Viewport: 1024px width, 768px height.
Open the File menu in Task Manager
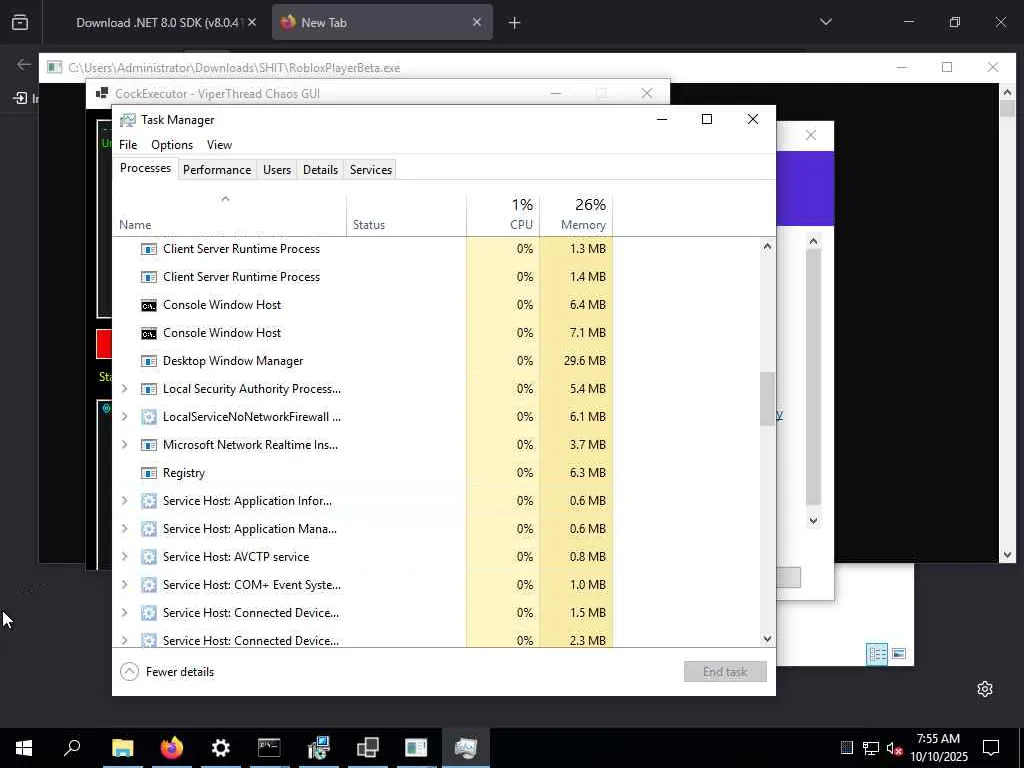[x=128, y=145]
